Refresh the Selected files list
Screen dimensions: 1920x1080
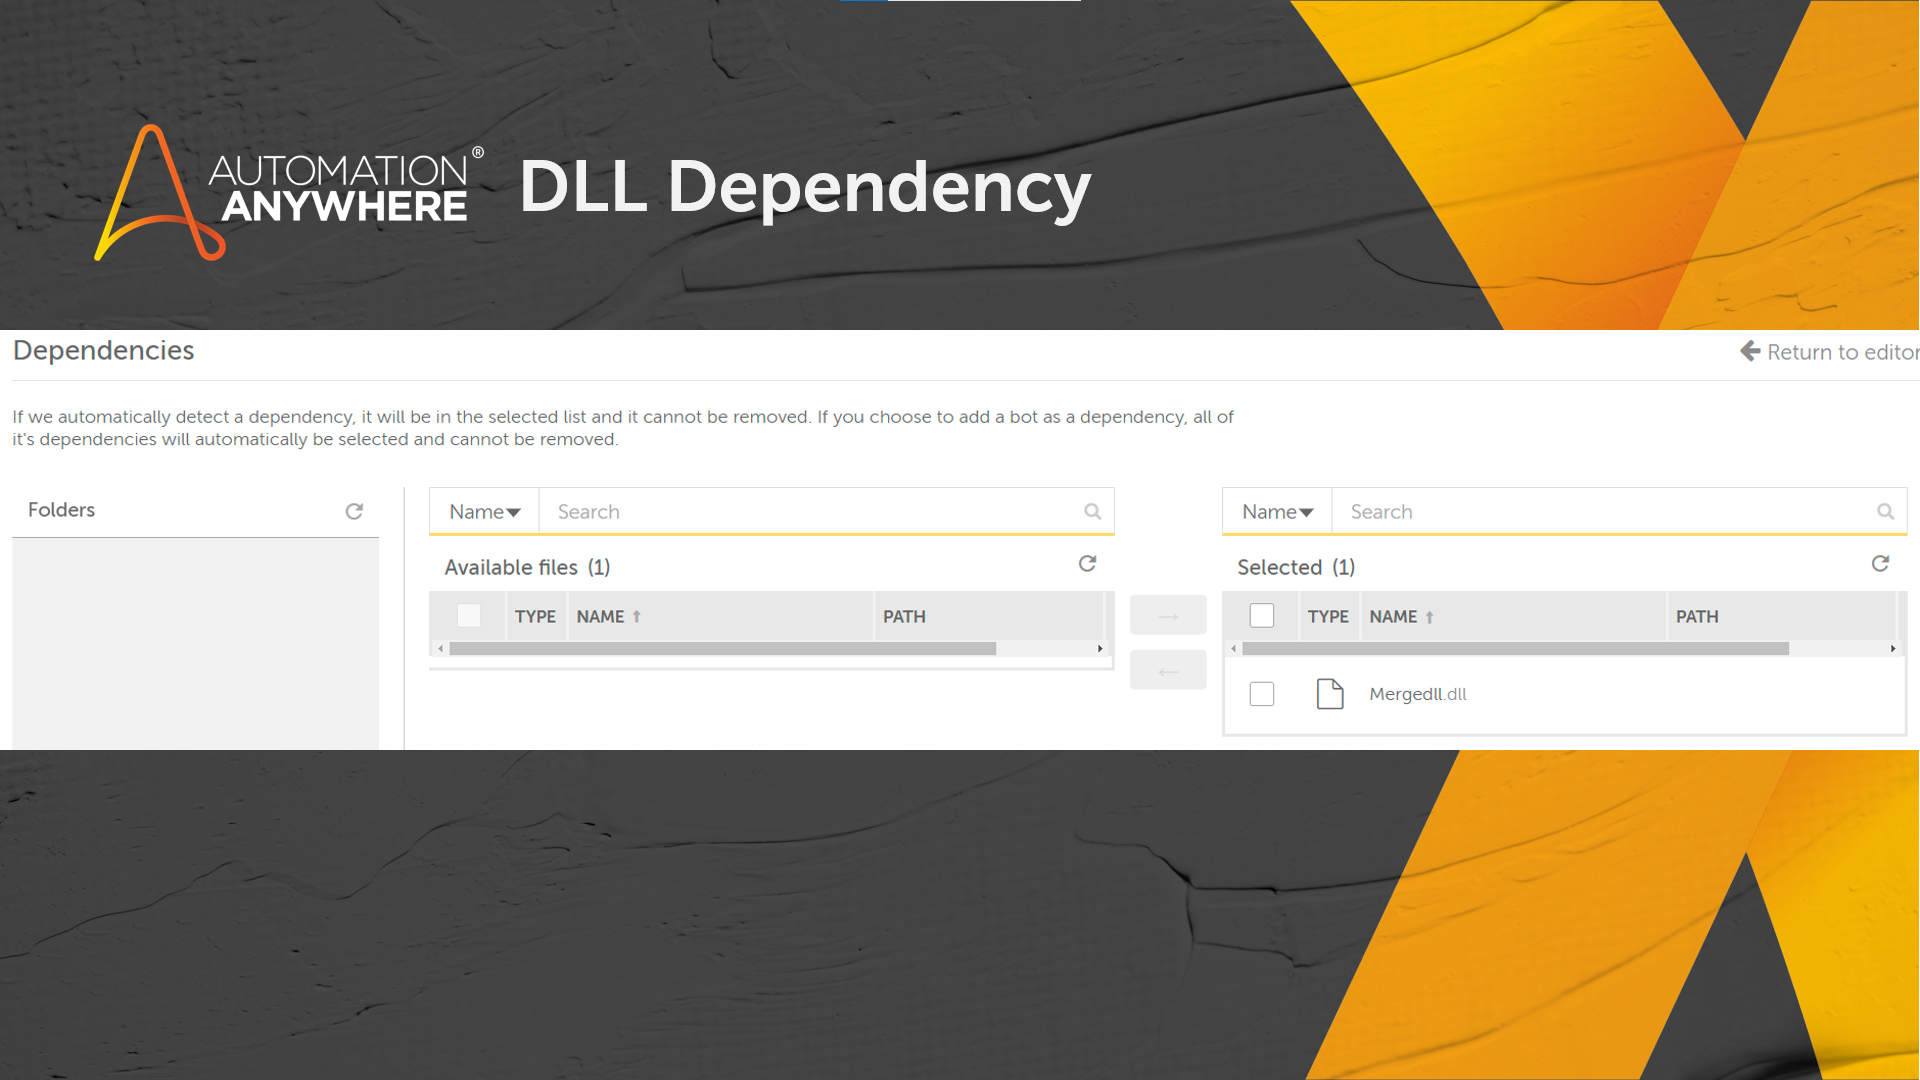[1880, 564]
